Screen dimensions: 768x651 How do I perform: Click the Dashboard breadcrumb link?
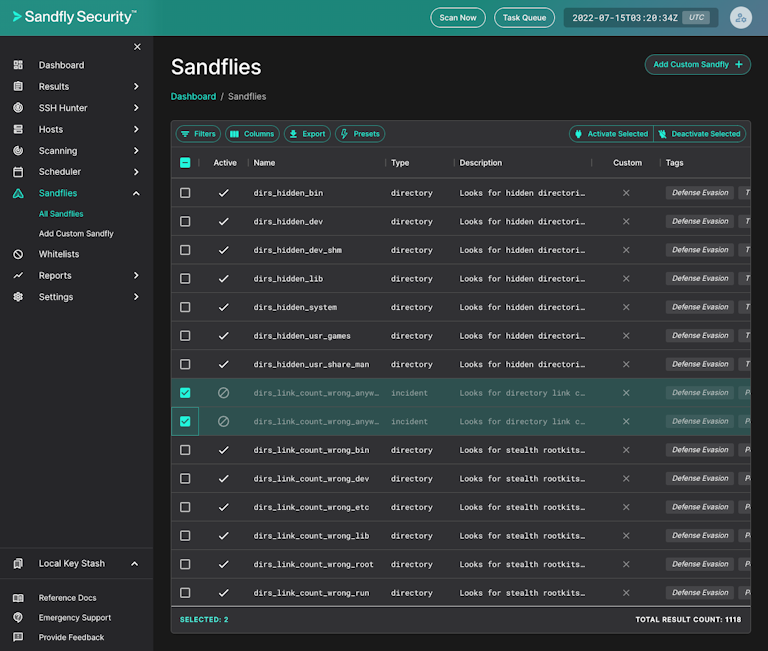click(193, 96)
